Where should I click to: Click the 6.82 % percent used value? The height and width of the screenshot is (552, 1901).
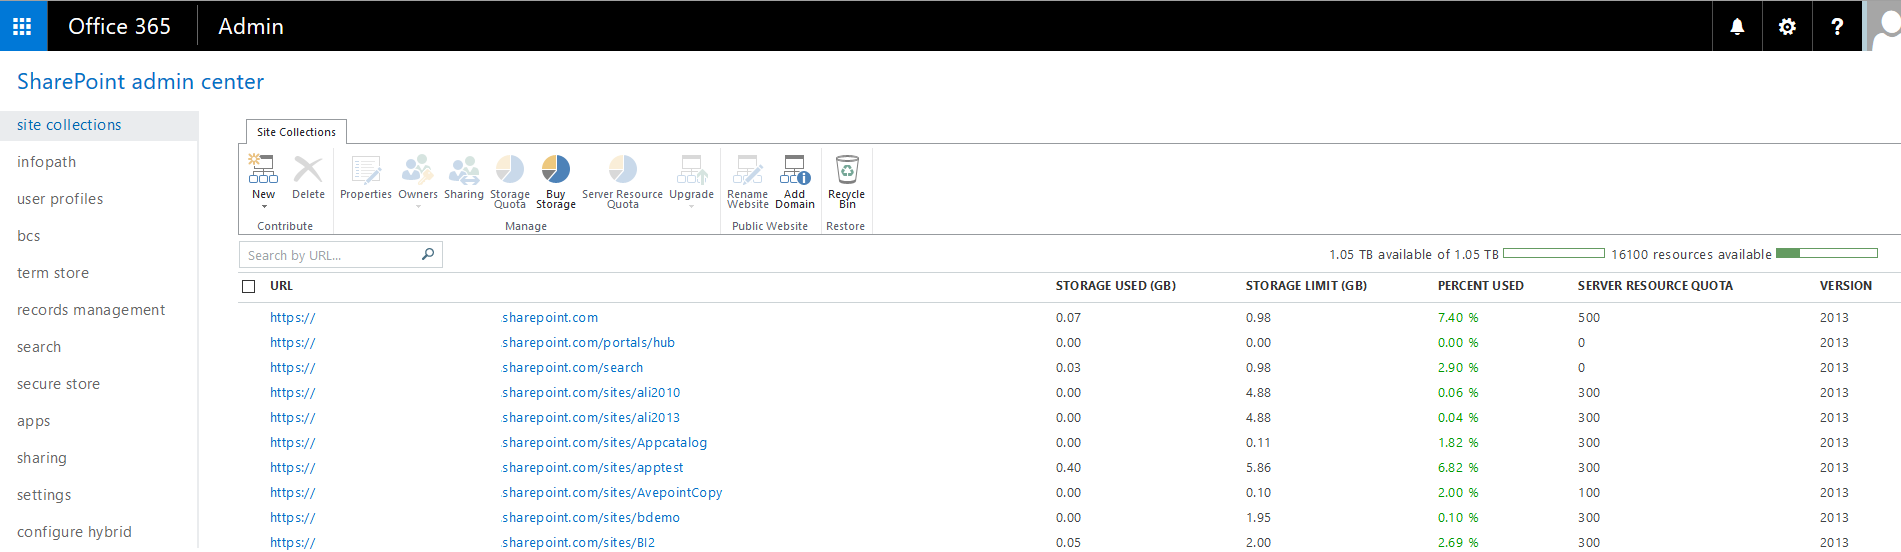tap(1458, 468)
